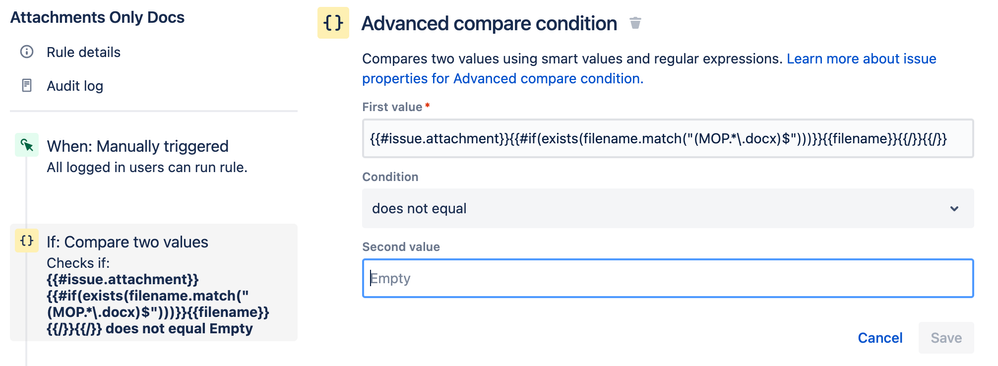Click the Attachments Only Docs rule title
Image resolution: width=998 pixels, height=366 pixels.
[97, 17]
